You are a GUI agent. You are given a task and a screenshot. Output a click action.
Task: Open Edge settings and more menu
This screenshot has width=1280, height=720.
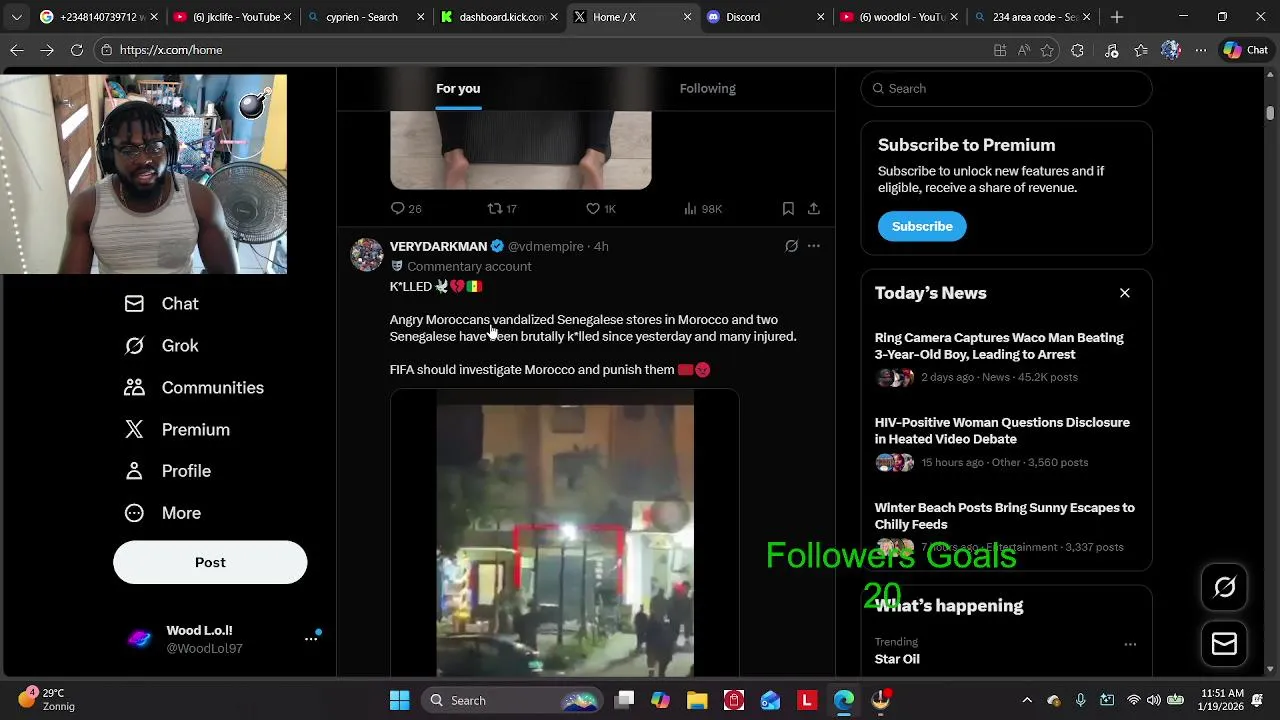[x=1201, y=50]
